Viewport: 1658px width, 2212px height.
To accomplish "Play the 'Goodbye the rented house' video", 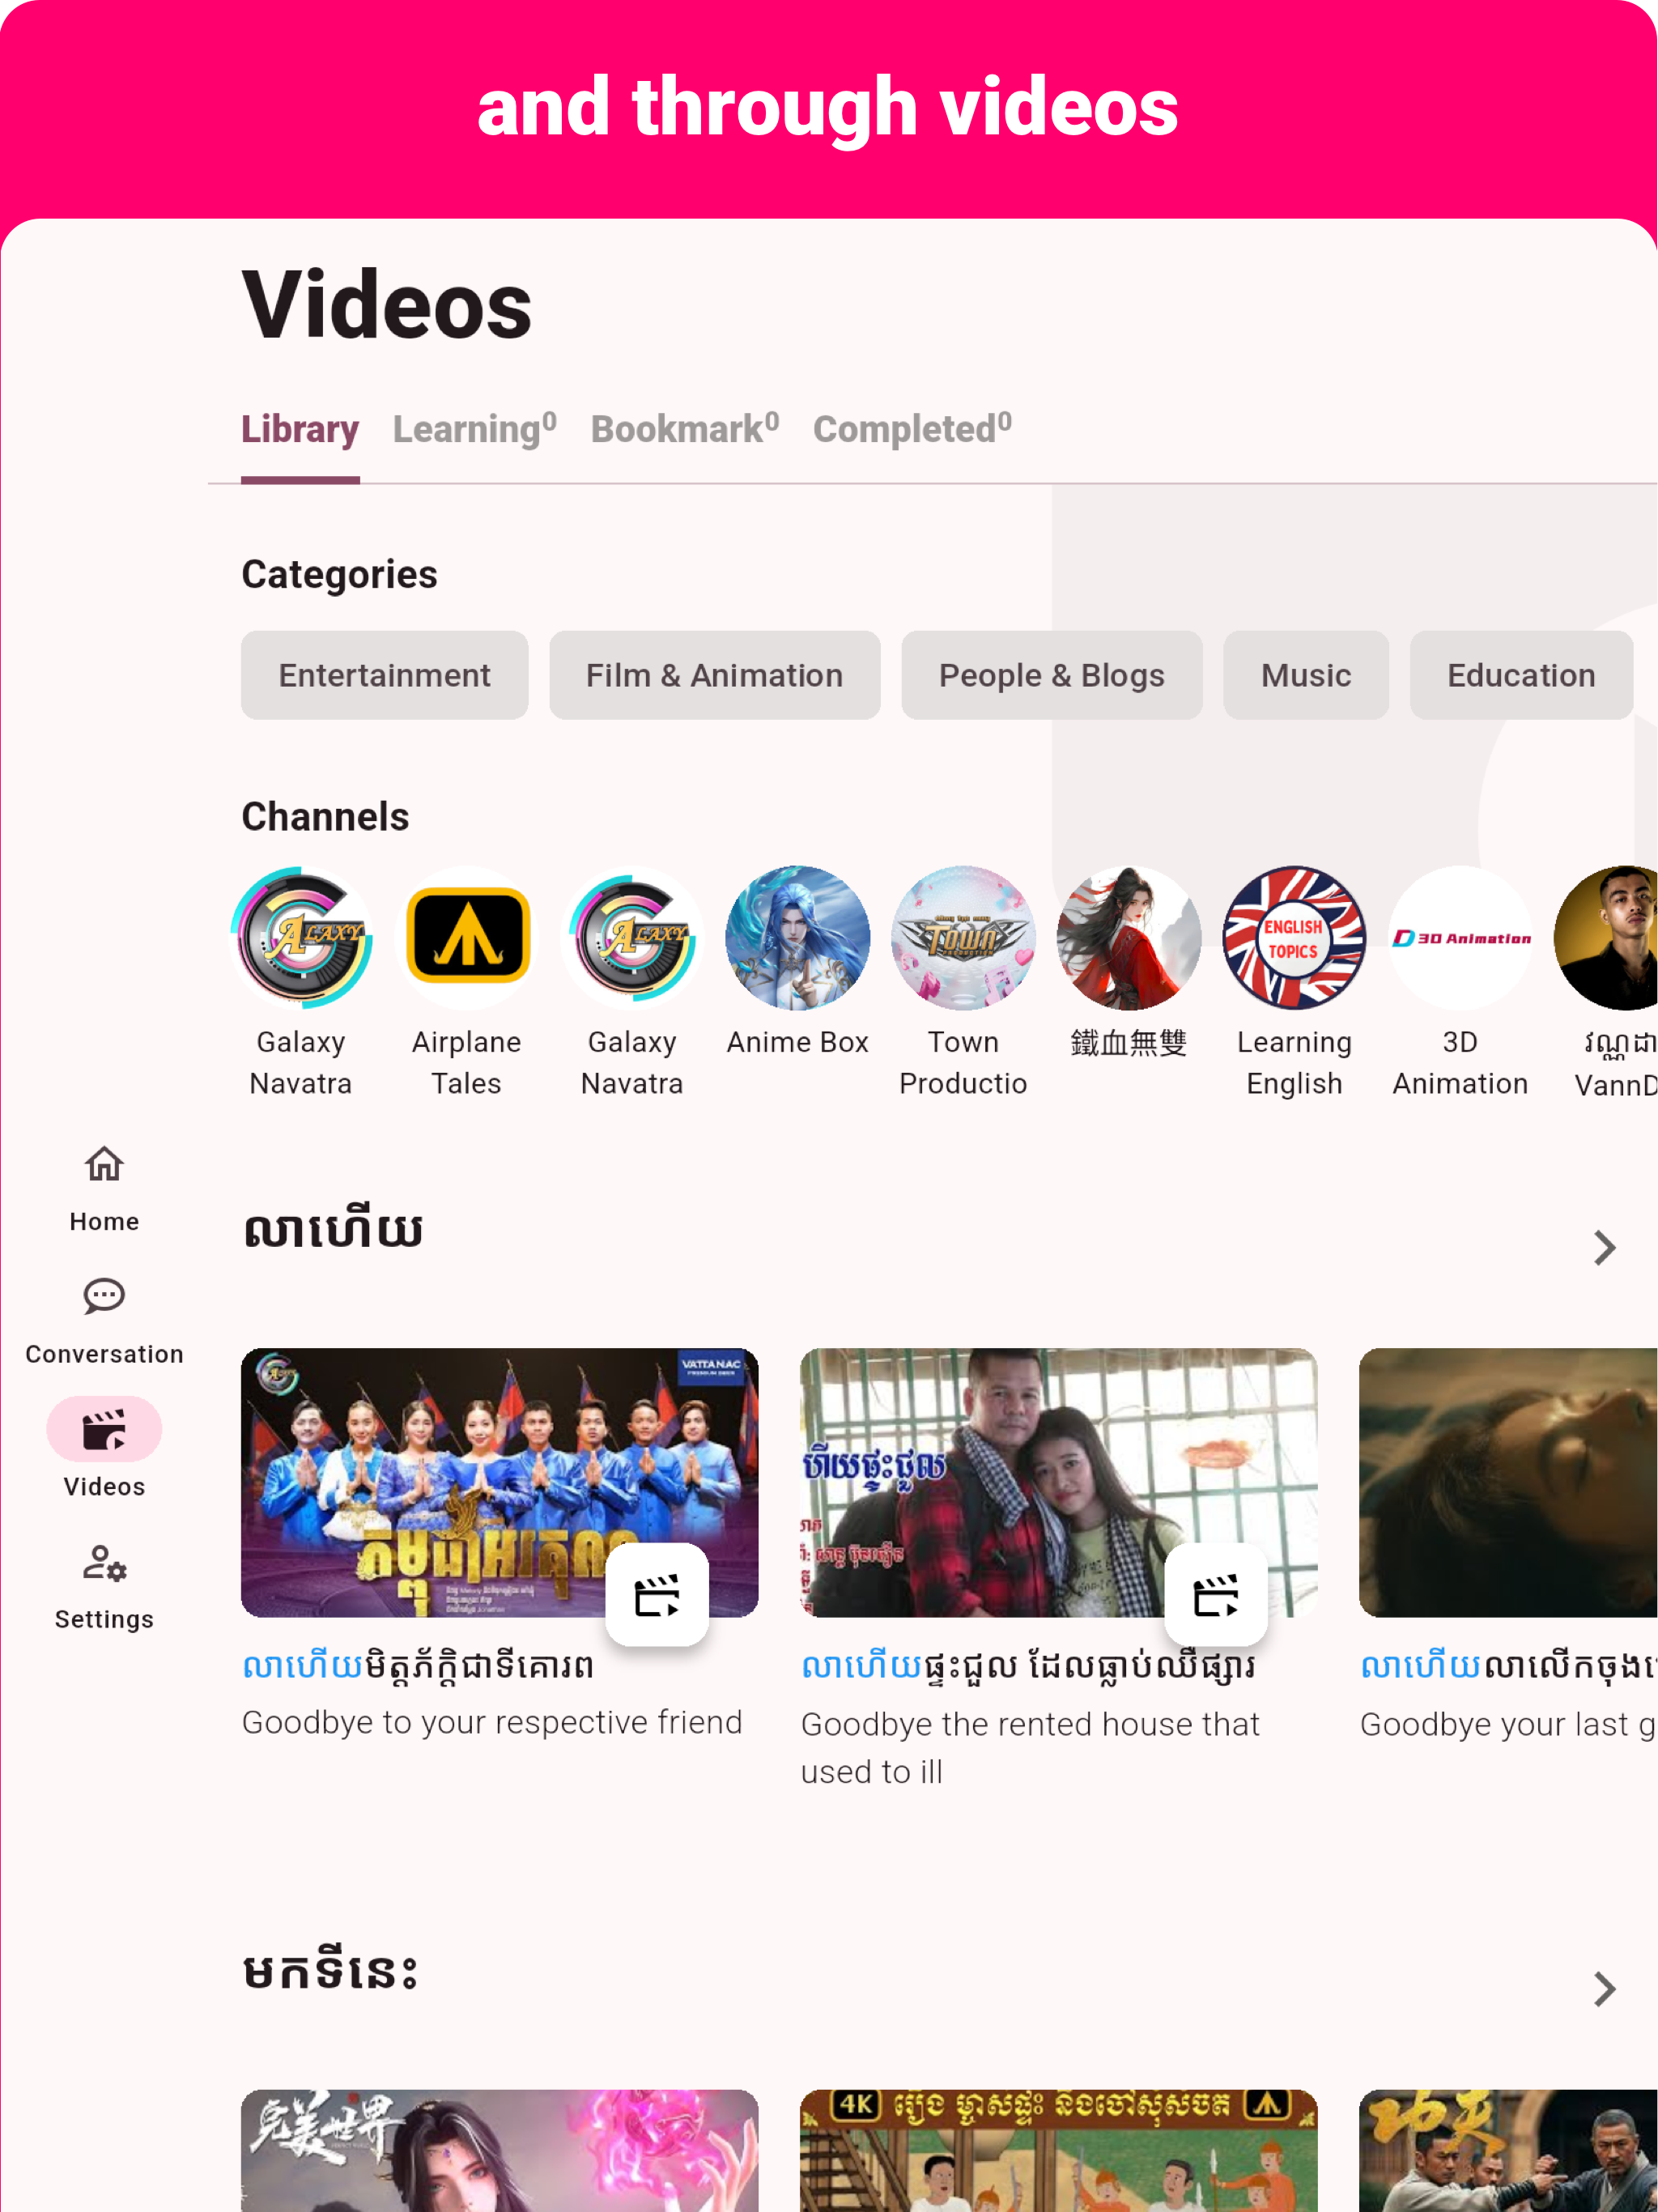I will (x=1059, y=1482).
